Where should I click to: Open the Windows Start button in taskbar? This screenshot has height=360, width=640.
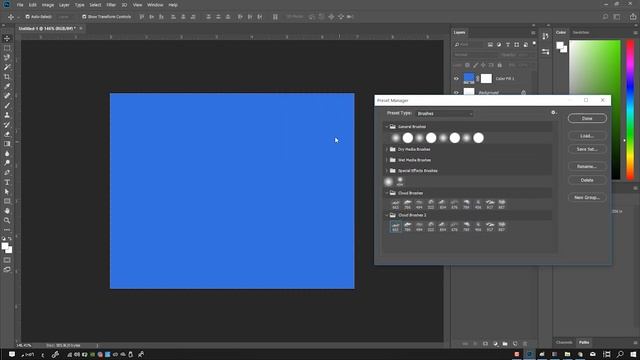point(633,354)
